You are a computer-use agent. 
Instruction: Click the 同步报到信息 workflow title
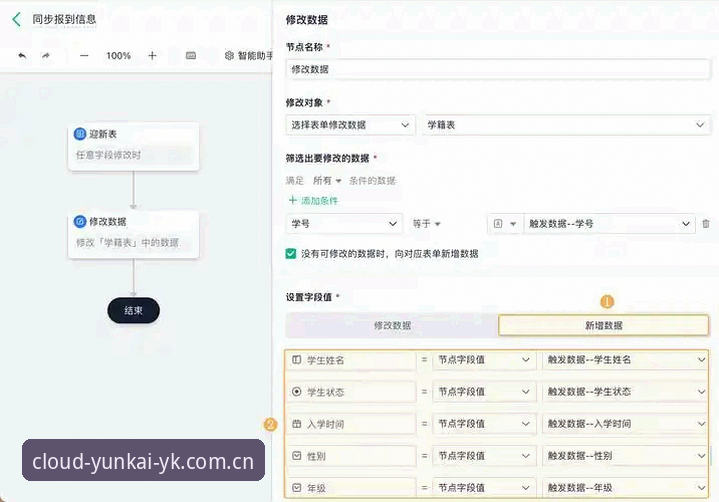point(64,19)
